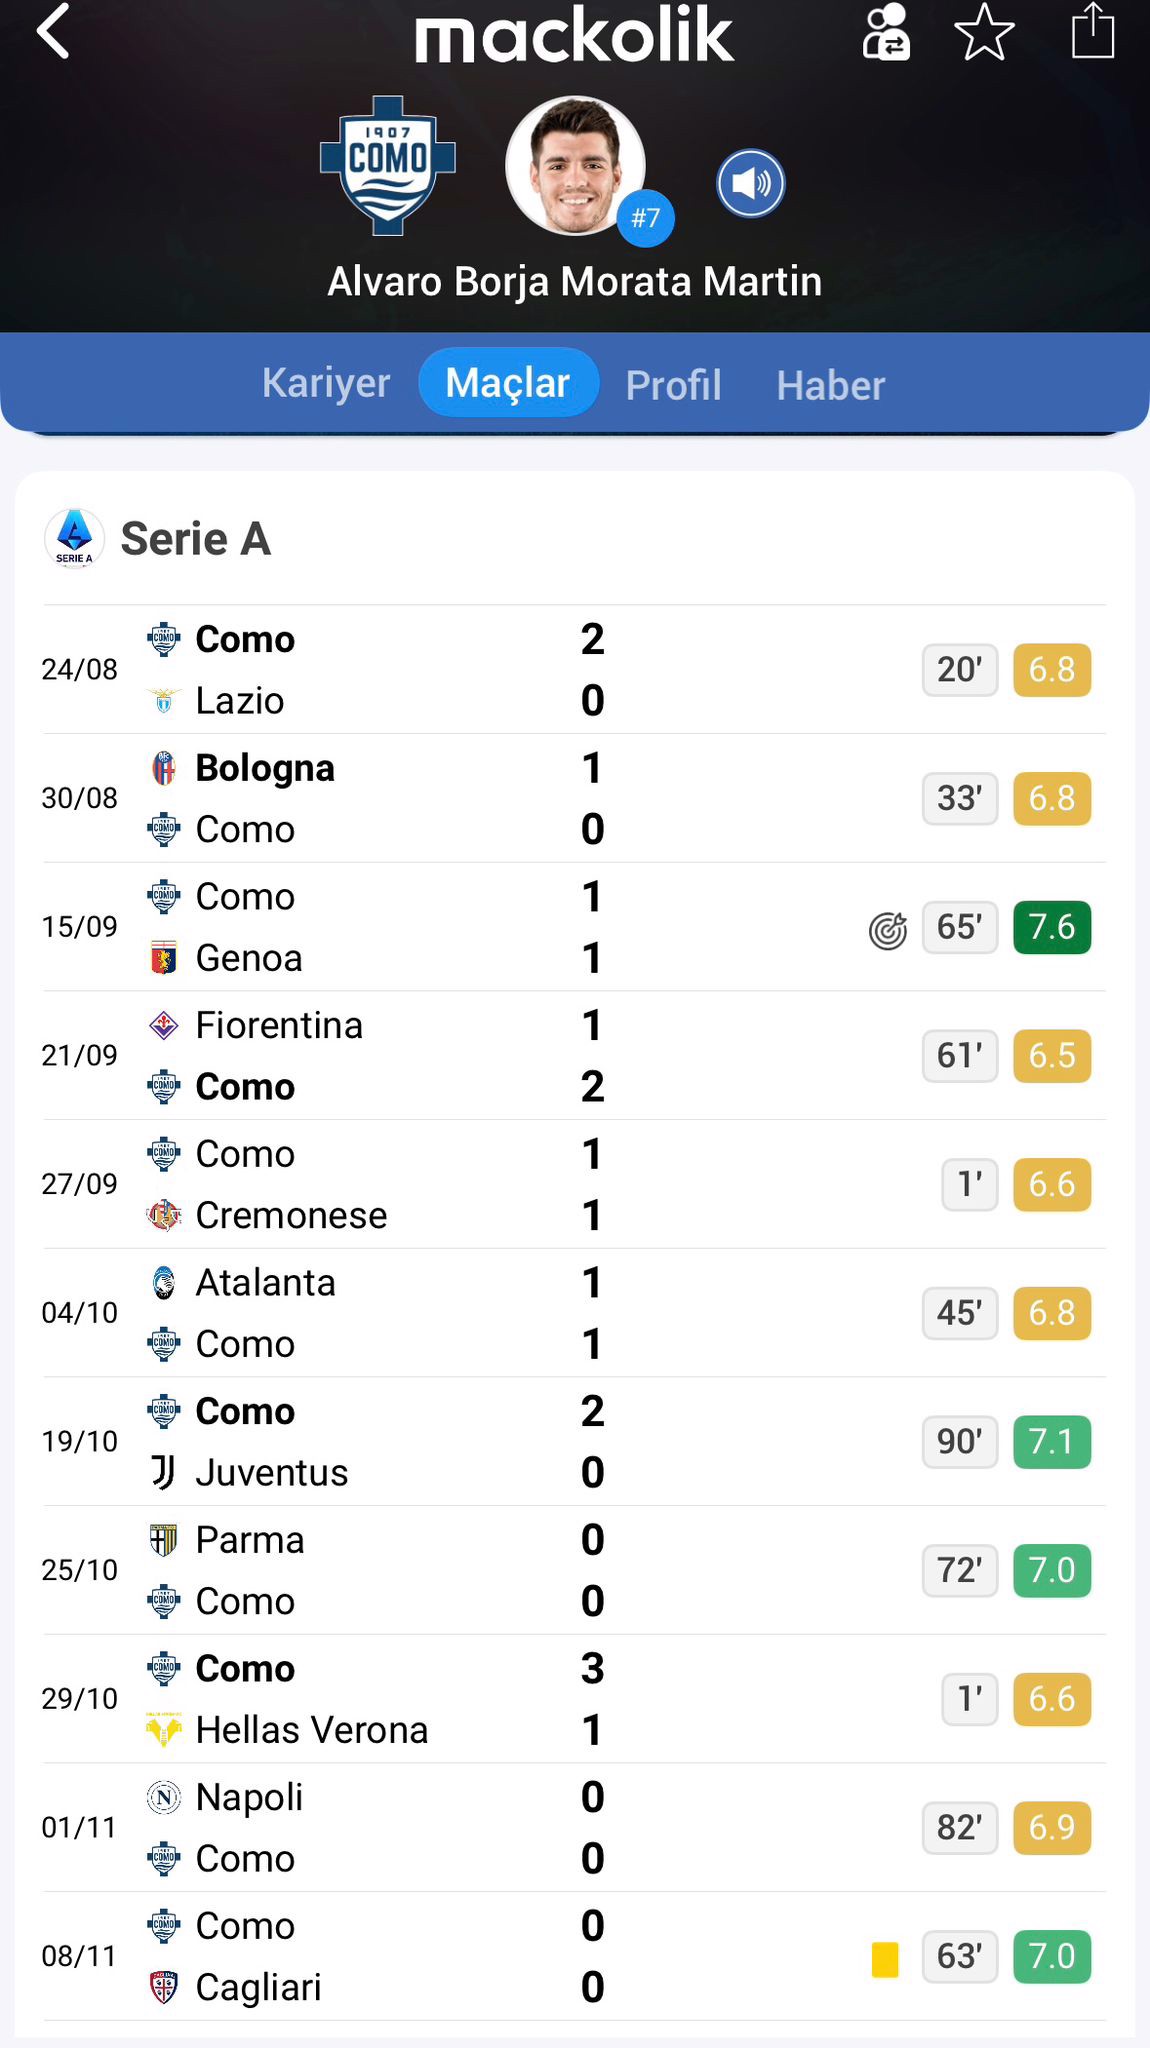The height and width of the screenshot is (2048, 1150).
Task: Open the Como vs Lazio match
Action: click(x=400, y=670)
